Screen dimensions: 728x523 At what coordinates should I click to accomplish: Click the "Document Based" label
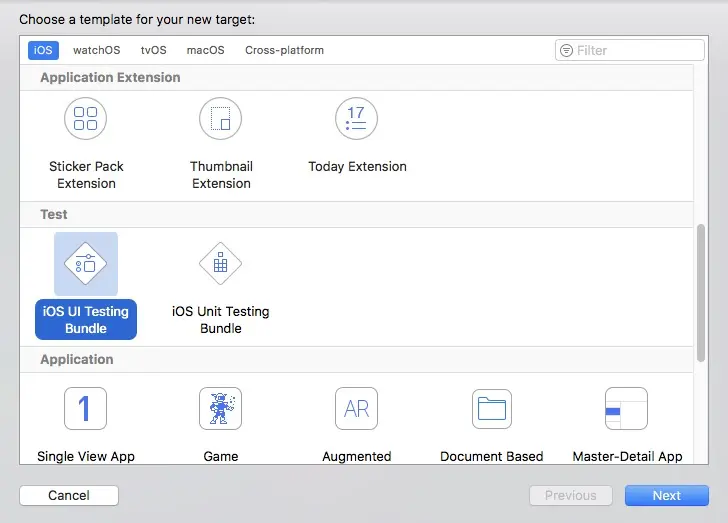[492, 456]
